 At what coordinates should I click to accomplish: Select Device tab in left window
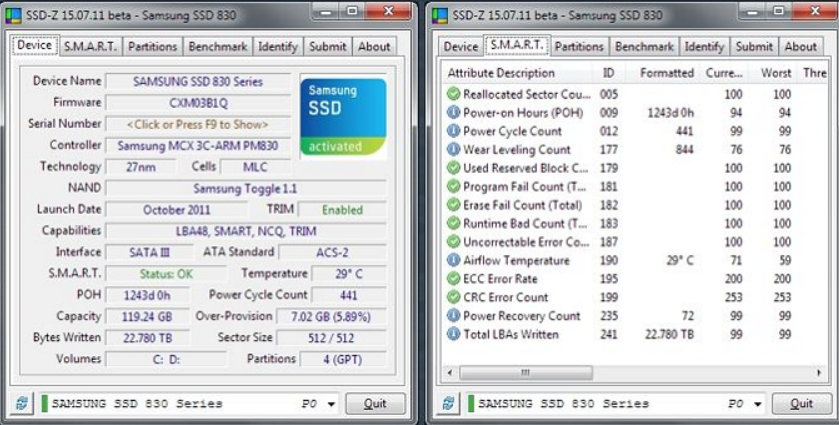(35, 45)
